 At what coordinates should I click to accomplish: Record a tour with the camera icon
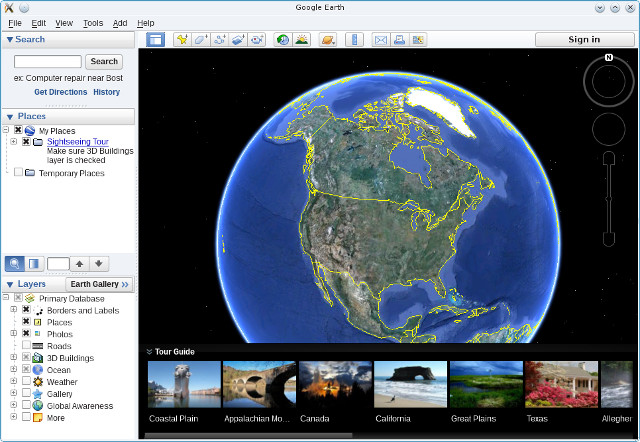click(x=257, y=40)
